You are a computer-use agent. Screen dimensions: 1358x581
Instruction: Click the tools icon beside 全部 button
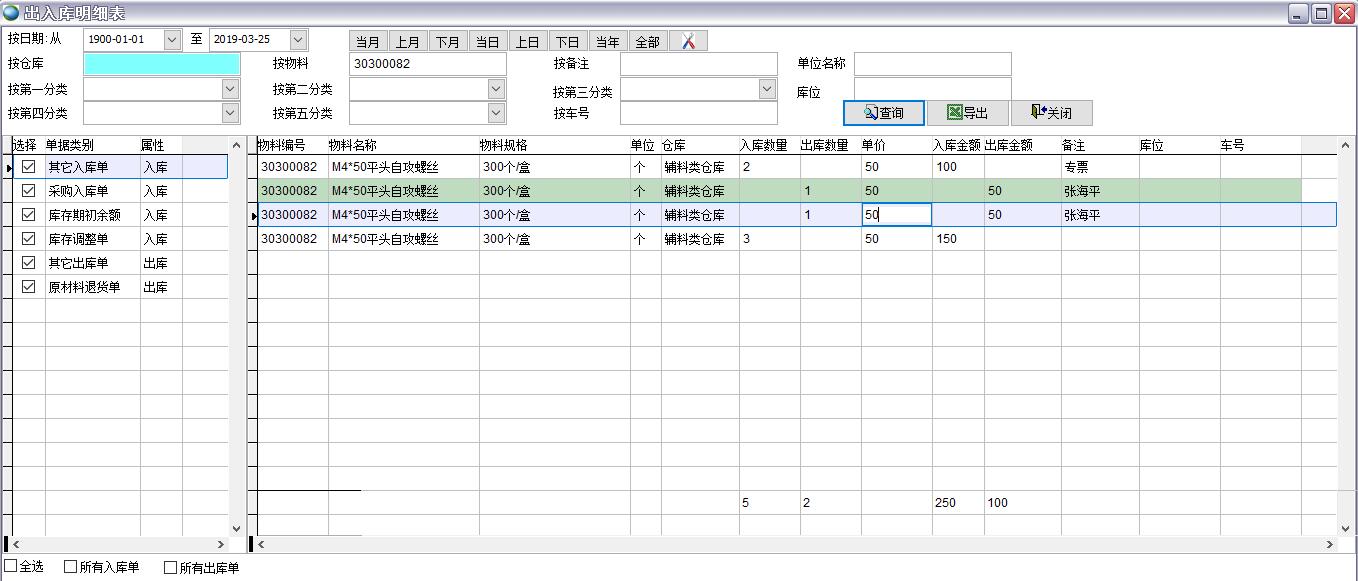(x=688, y=41)
